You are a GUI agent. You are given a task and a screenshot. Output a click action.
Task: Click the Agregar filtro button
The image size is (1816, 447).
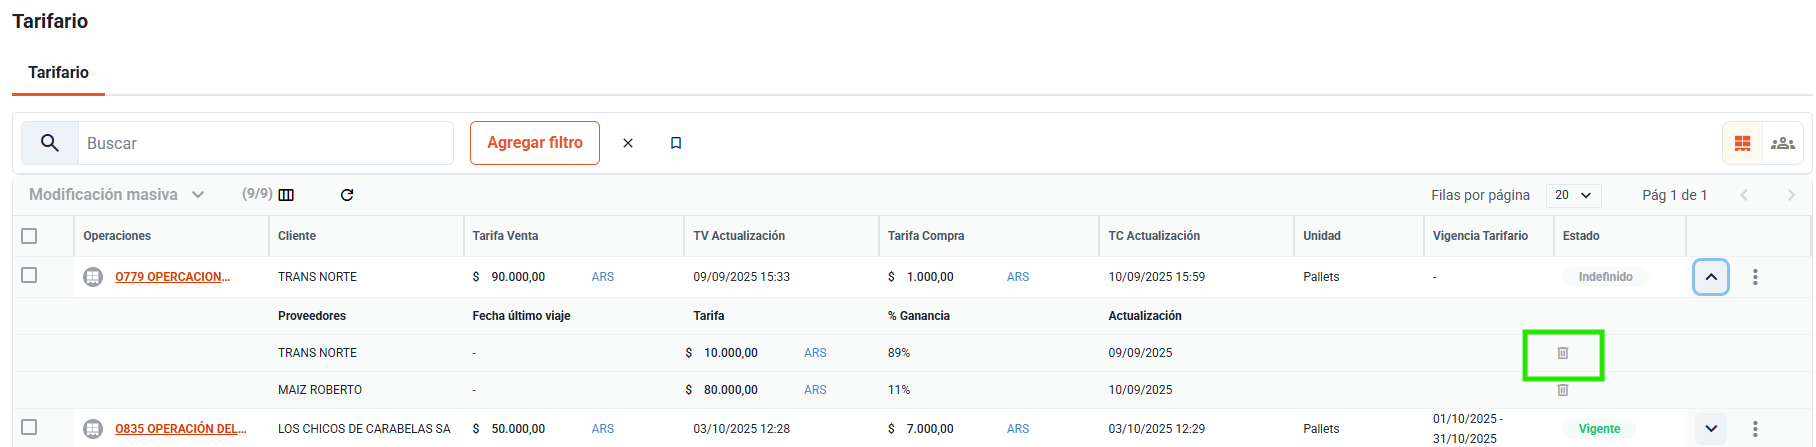534,143
